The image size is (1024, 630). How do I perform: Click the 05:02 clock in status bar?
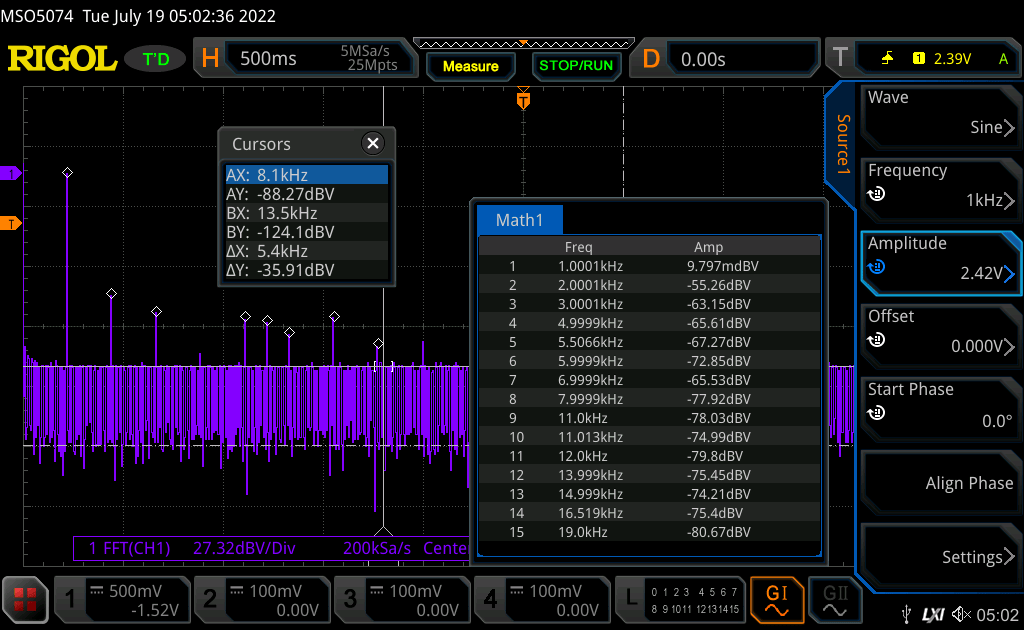[x=997, y=614]
